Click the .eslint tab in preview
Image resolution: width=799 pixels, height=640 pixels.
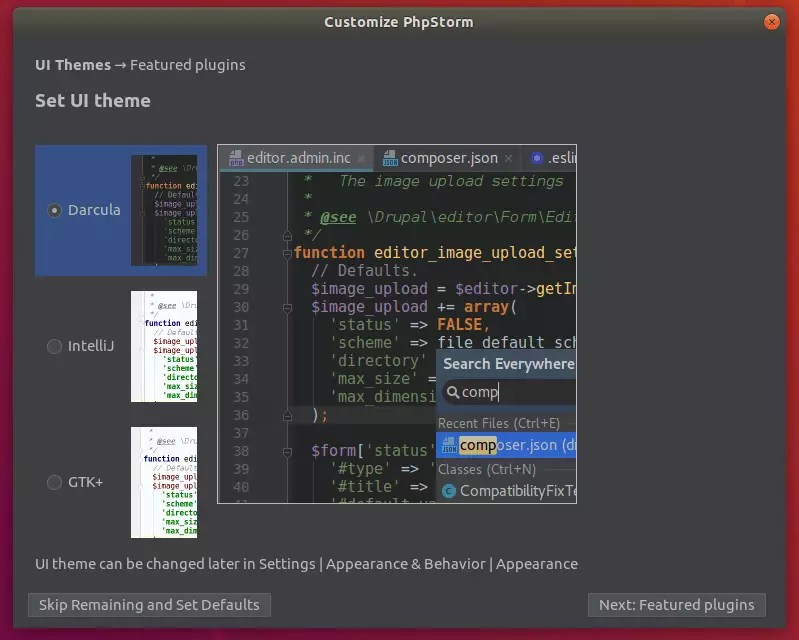tap(550, 158)
